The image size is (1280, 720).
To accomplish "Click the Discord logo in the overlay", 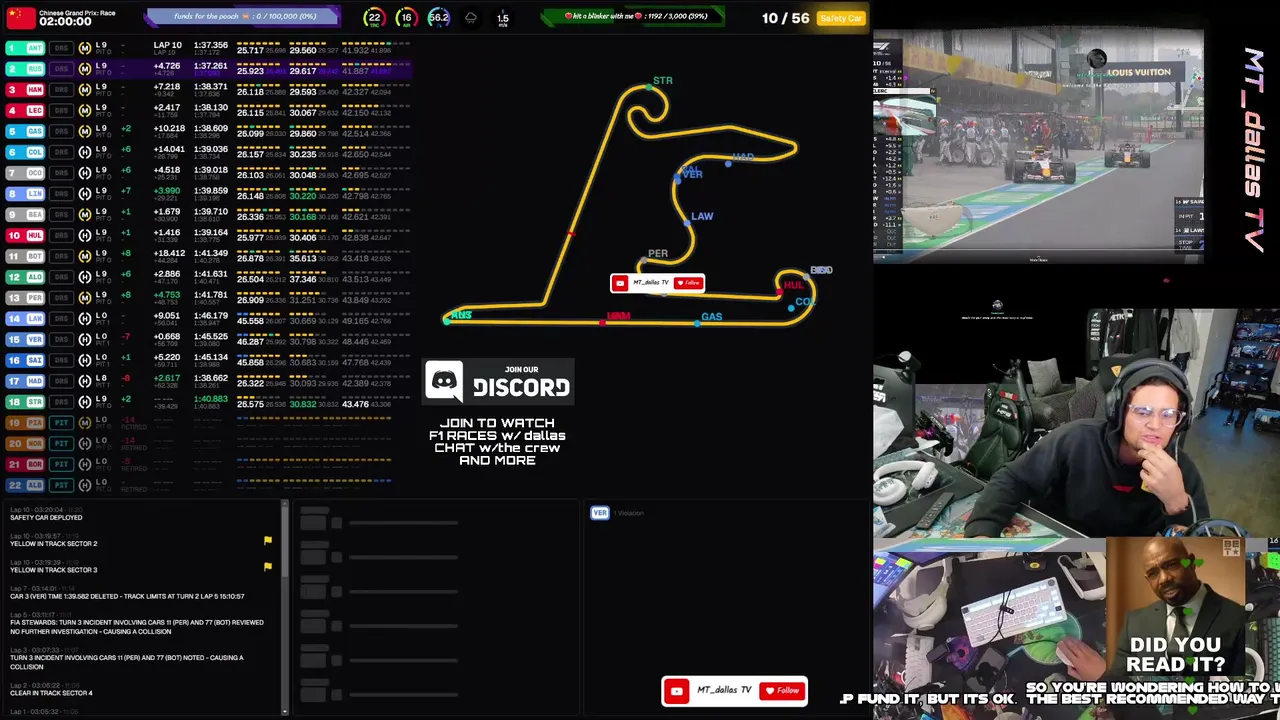I will [445, 381].
